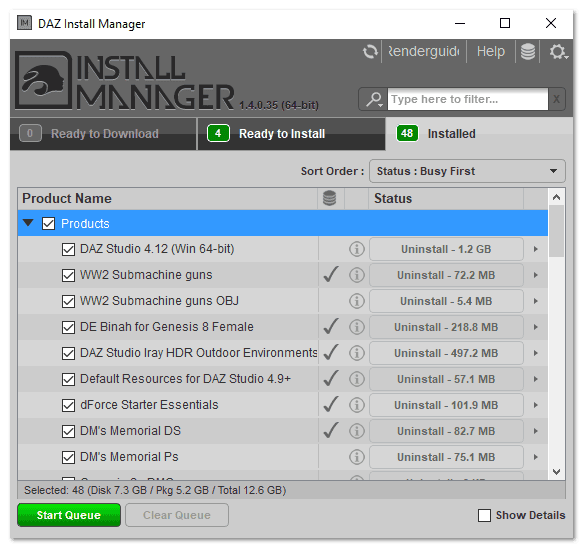Expand arrow for DE Binah row
This screenshot has width=582, height=548.
click(x=536, y=327)
